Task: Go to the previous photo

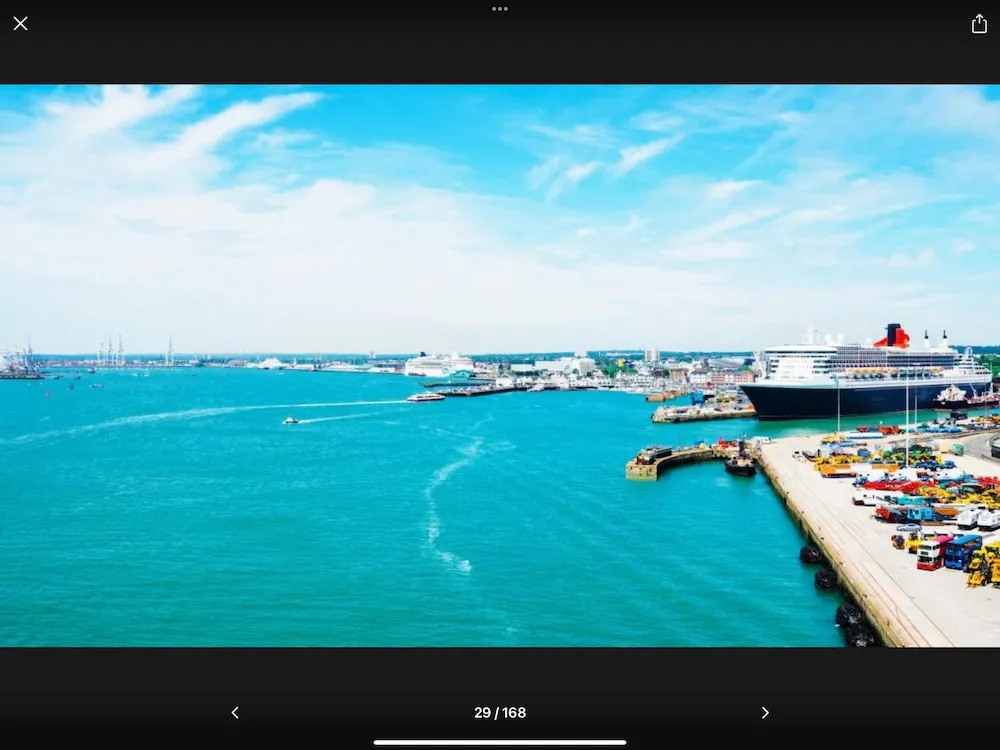Action: click(235, 712)
